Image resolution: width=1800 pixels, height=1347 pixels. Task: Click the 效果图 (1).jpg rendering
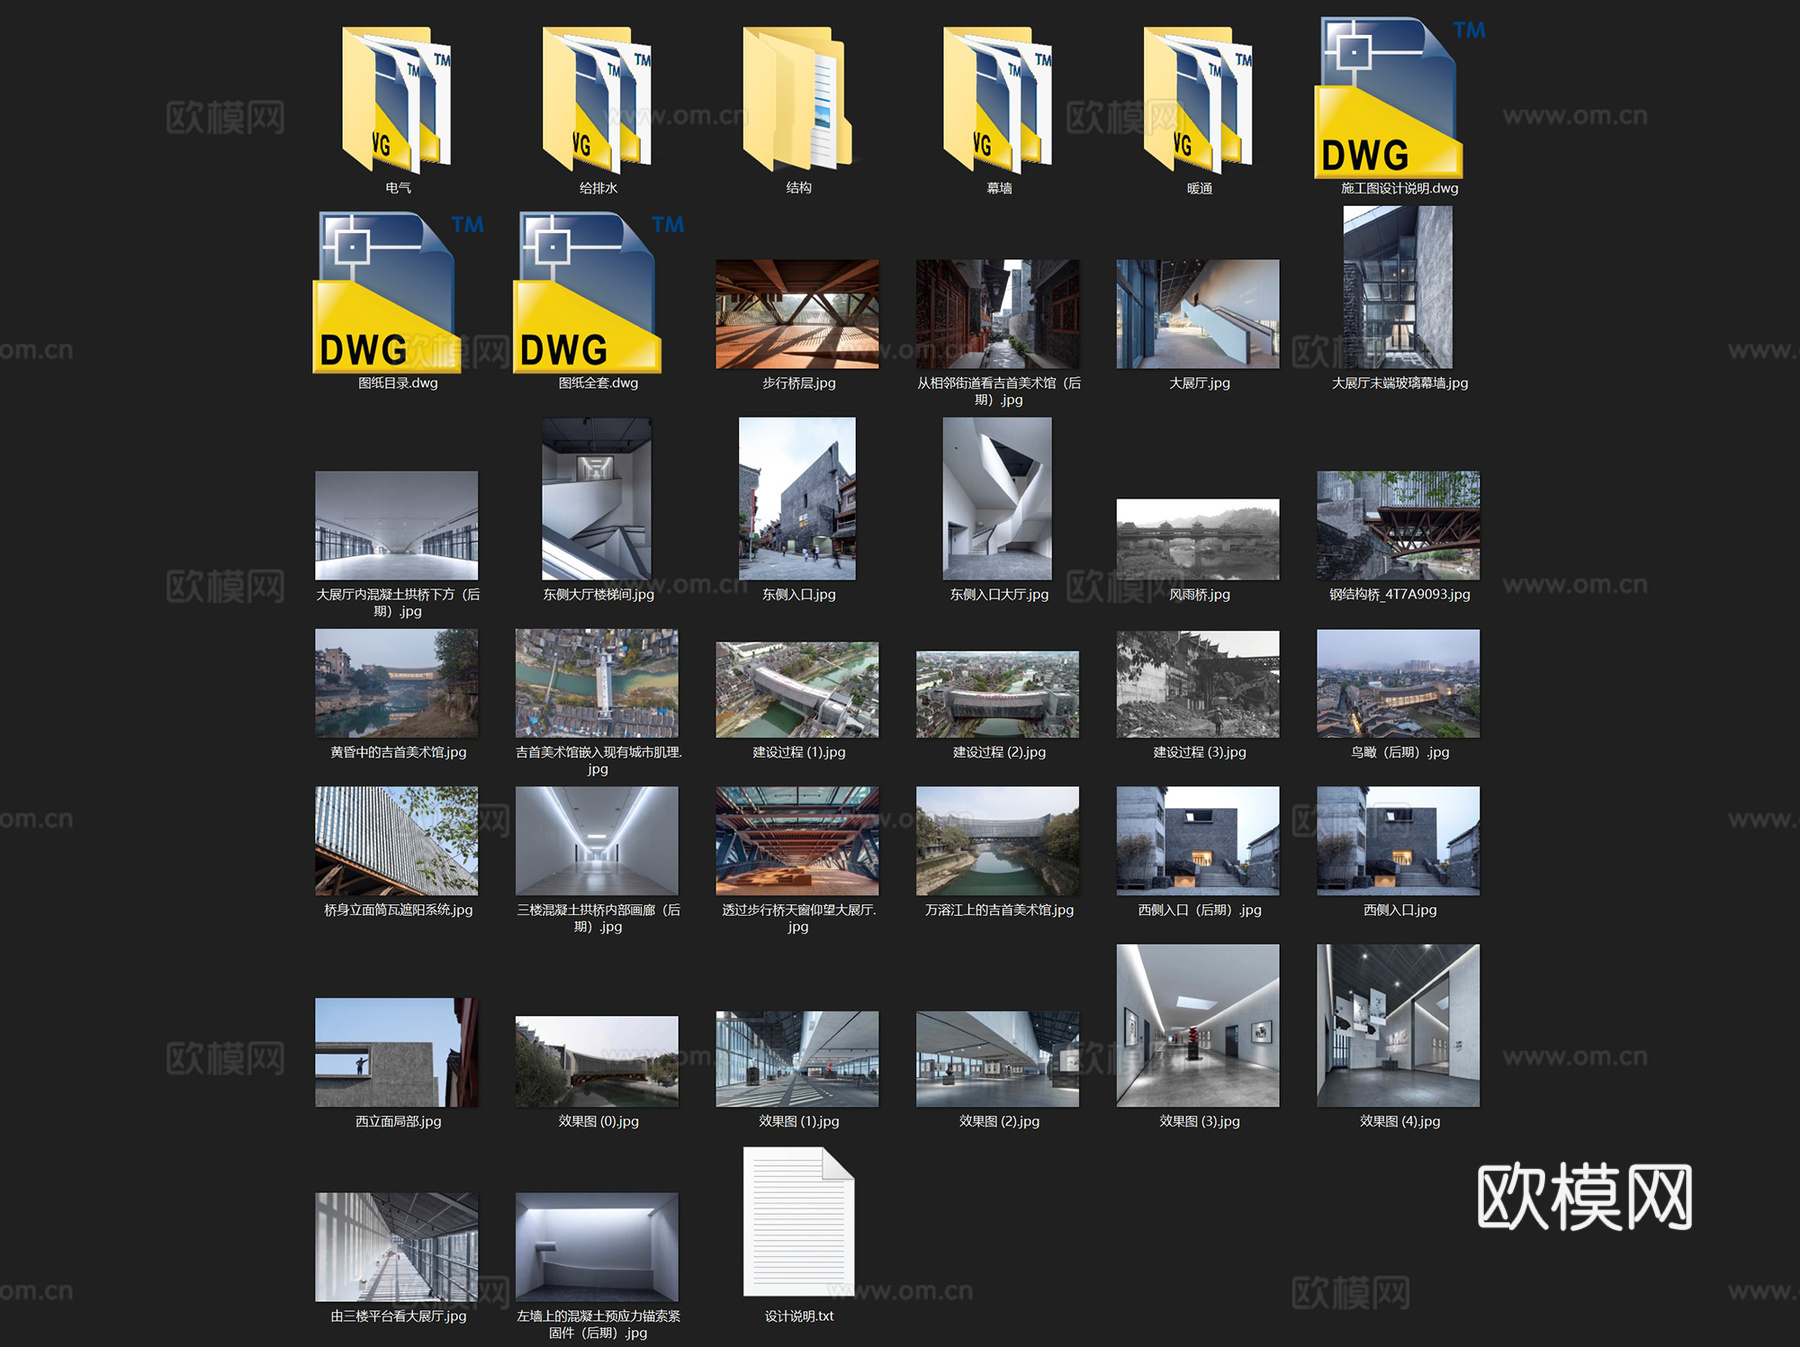(x=797, y=1059)
